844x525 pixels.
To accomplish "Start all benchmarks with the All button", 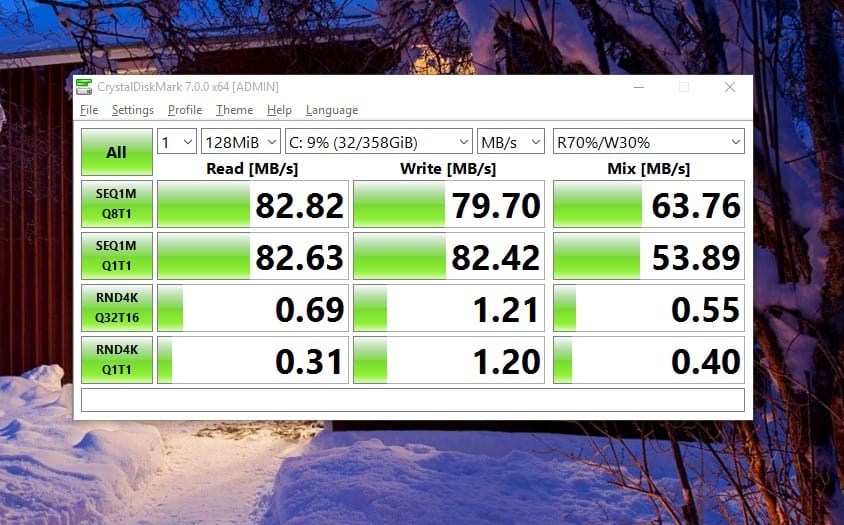I will 117,152.
